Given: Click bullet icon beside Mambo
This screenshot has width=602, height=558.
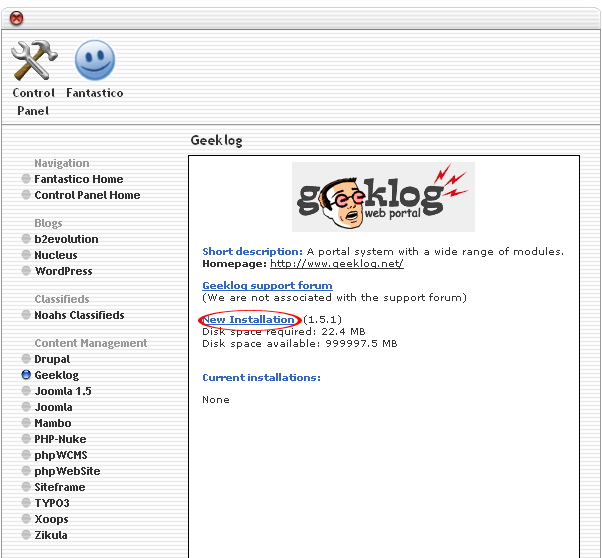Looking at the screenshot, I should pyautogui.click(x=26, y=423).
